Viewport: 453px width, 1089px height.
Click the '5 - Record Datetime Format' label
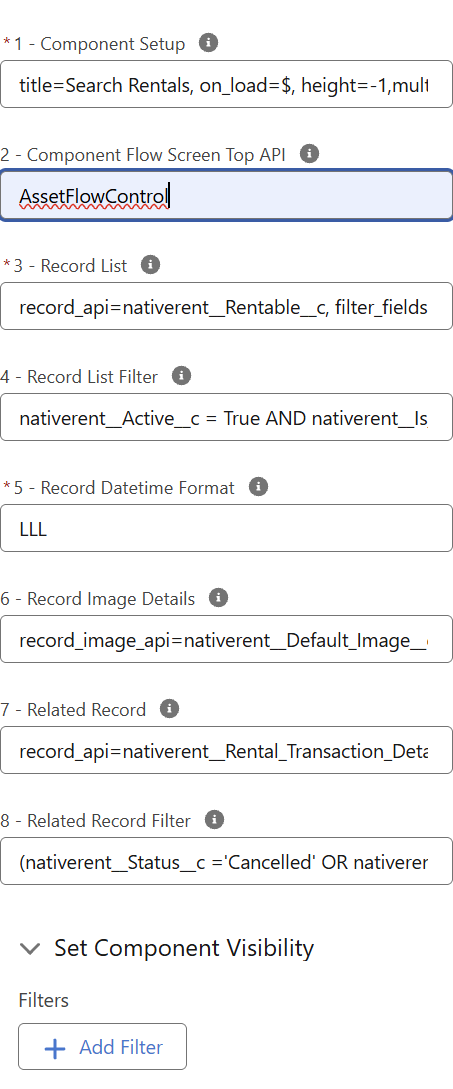click(124, 488)
